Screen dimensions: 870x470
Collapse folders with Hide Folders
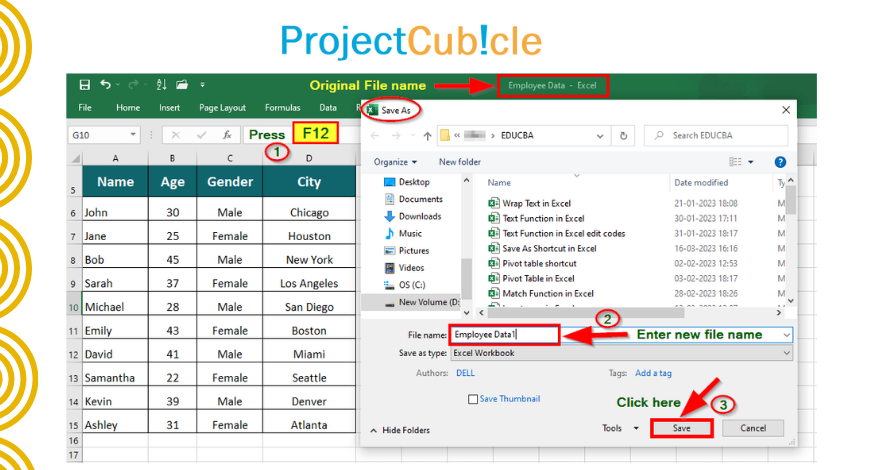tap(400, 430)
